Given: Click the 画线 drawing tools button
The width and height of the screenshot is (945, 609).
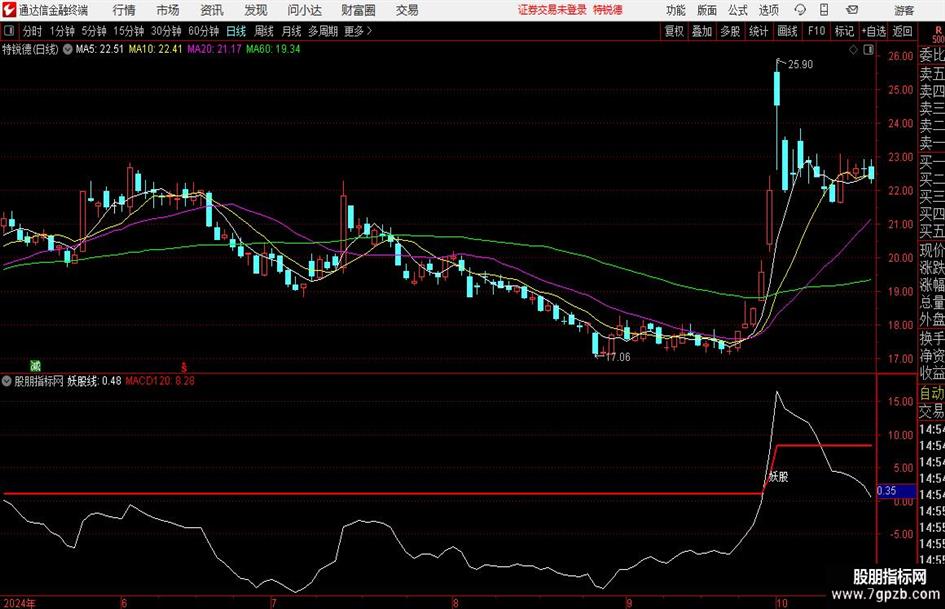Looking at the screenshot, I should [787, 31].
